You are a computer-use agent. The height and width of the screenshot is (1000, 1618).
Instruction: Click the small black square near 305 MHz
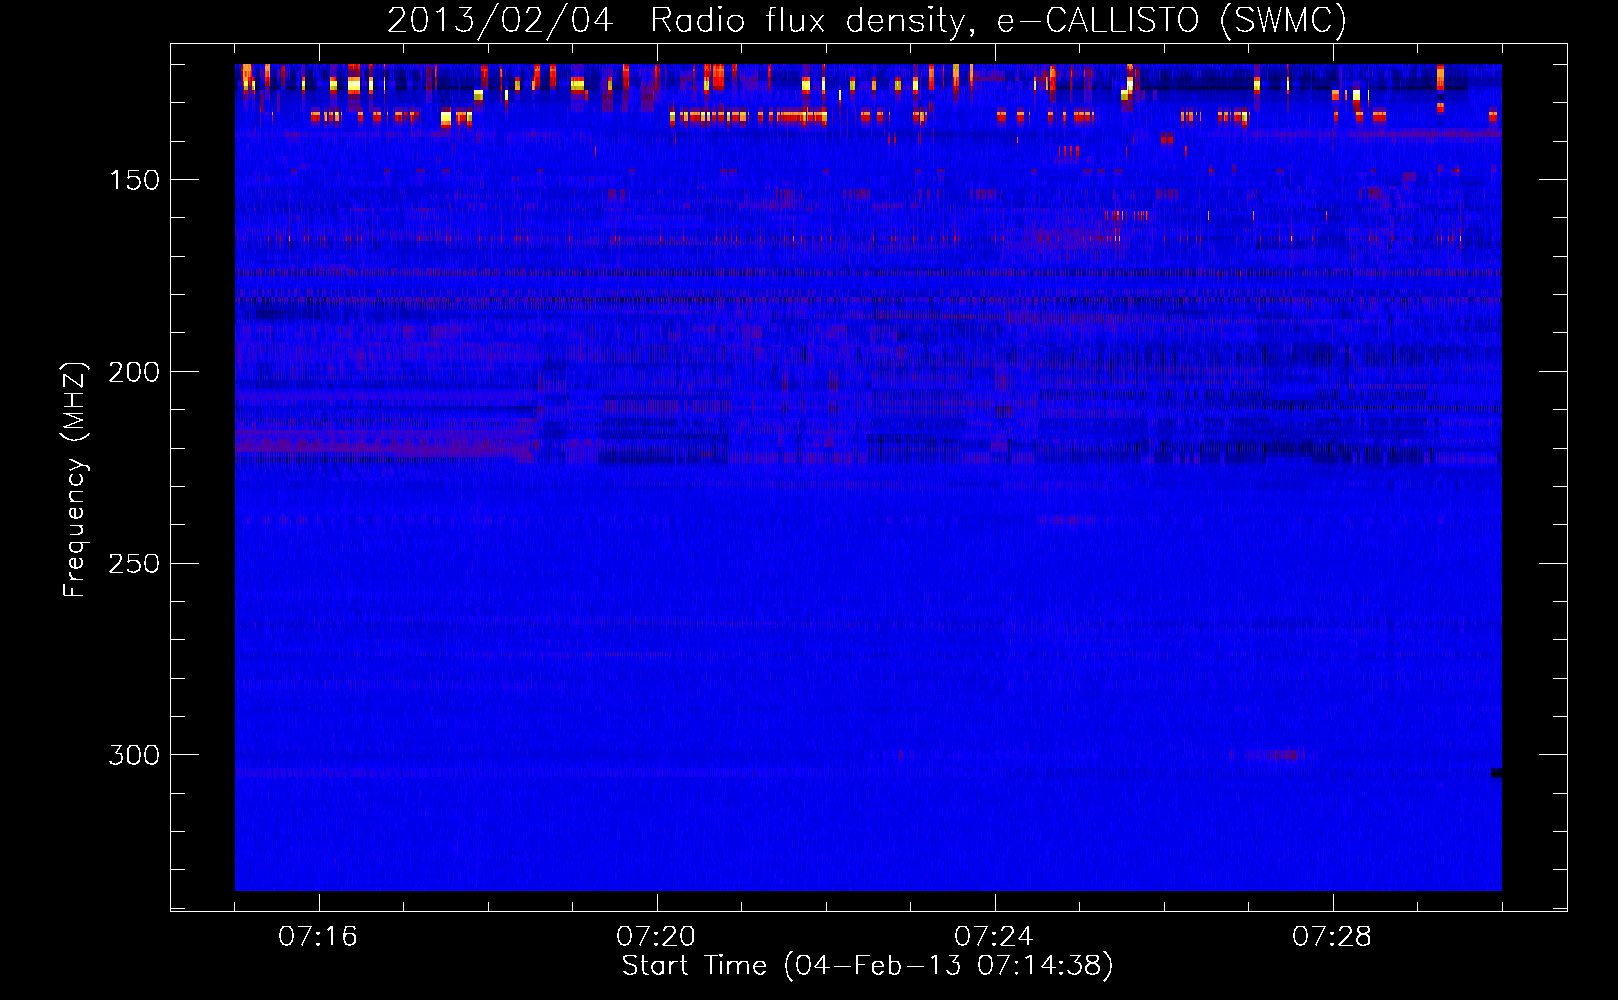(1496, 772)
